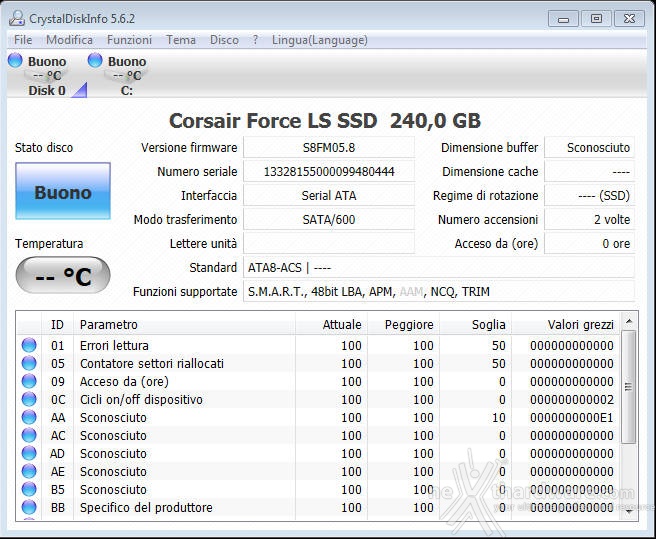Image resolution: width=656 pixels, height=539 pixels.
Task: Open the ? help menu
Action: (x=255, y=40)
